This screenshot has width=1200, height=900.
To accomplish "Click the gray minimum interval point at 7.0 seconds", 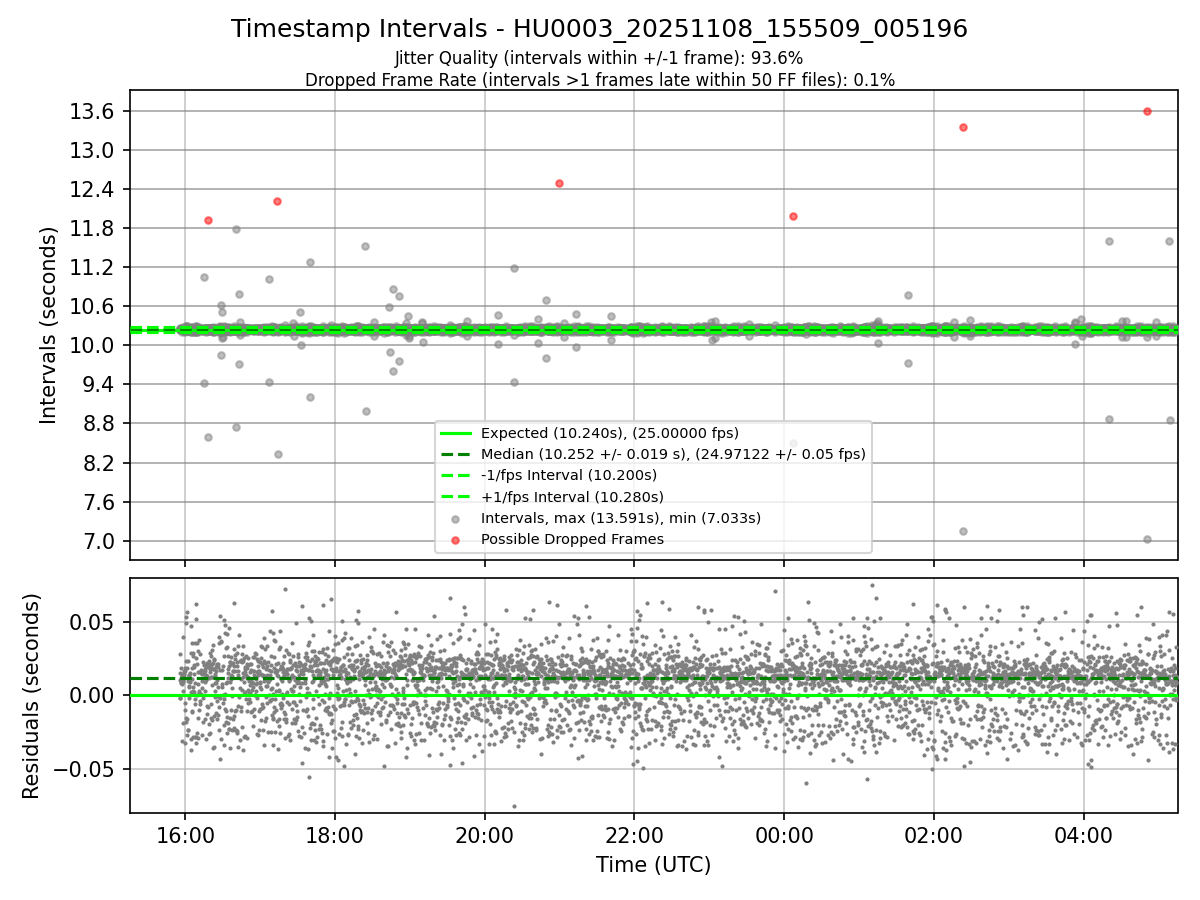I will coord(1147,539).
